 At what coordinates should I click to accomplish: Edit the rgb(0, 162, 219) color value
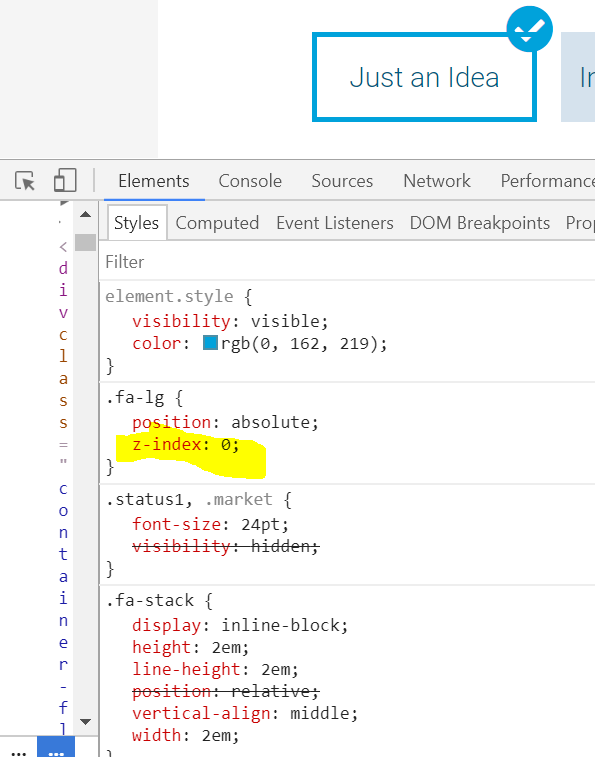299,344
